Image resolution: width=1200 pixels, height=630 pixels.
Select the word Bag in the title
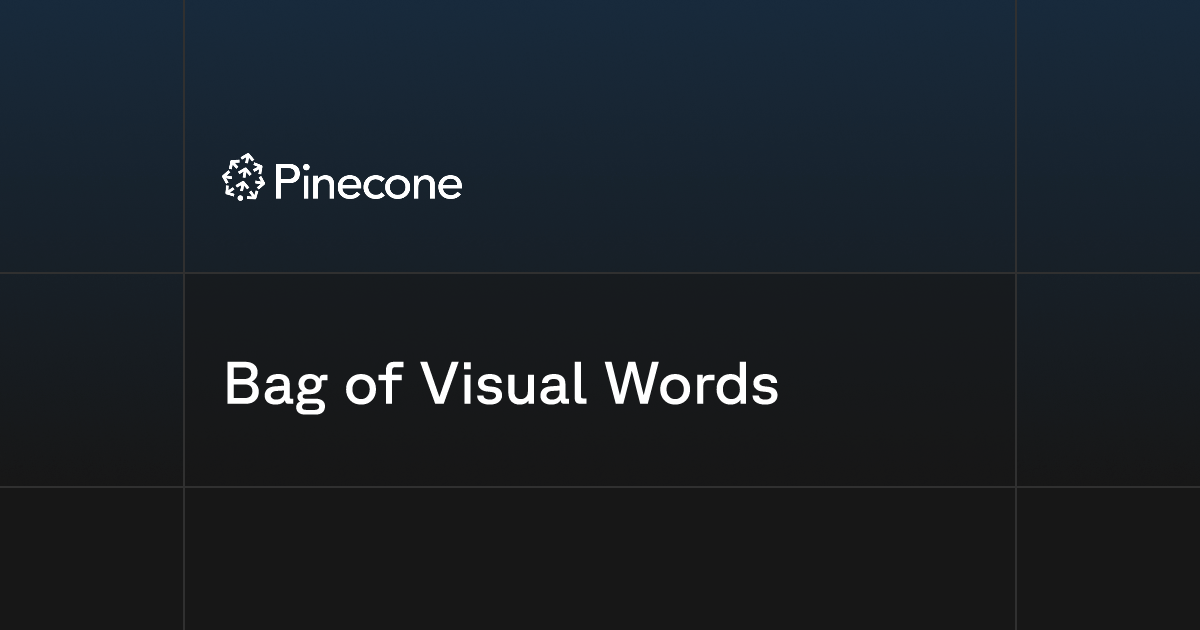pos(275,384)
